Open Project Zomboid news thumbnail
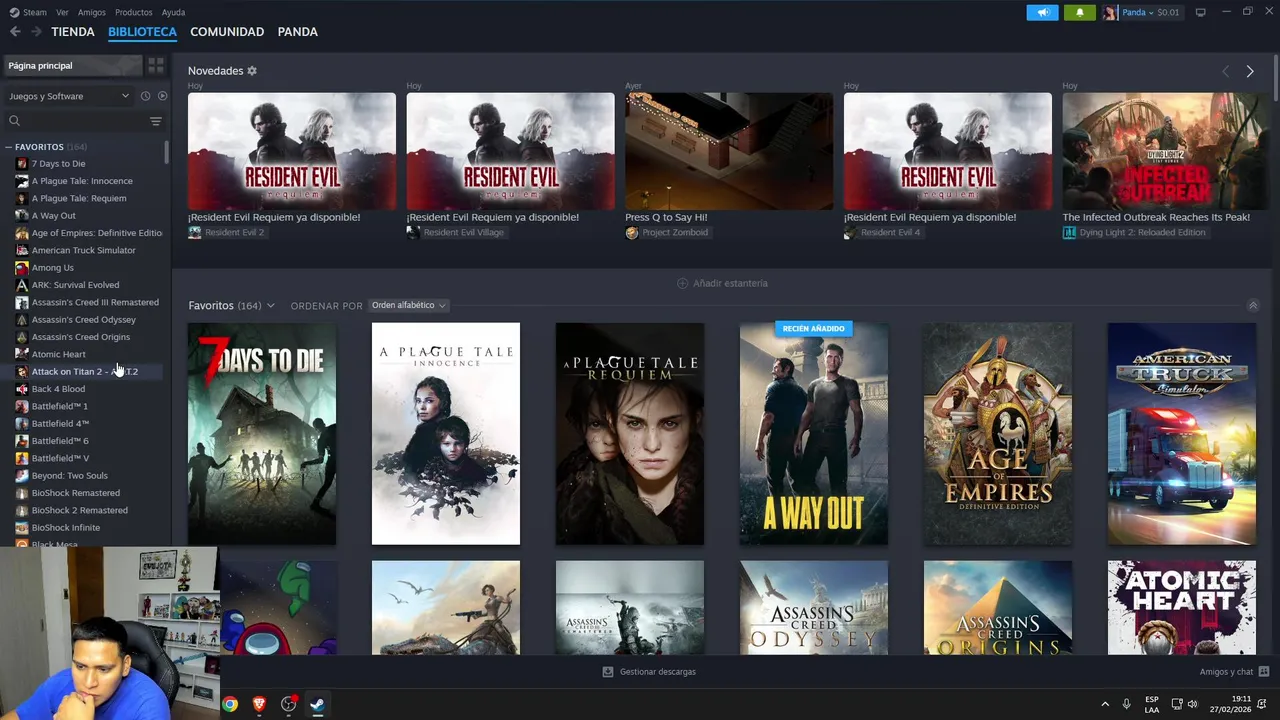The height and width of the screenshot is (720, 1280). point(729,151)
